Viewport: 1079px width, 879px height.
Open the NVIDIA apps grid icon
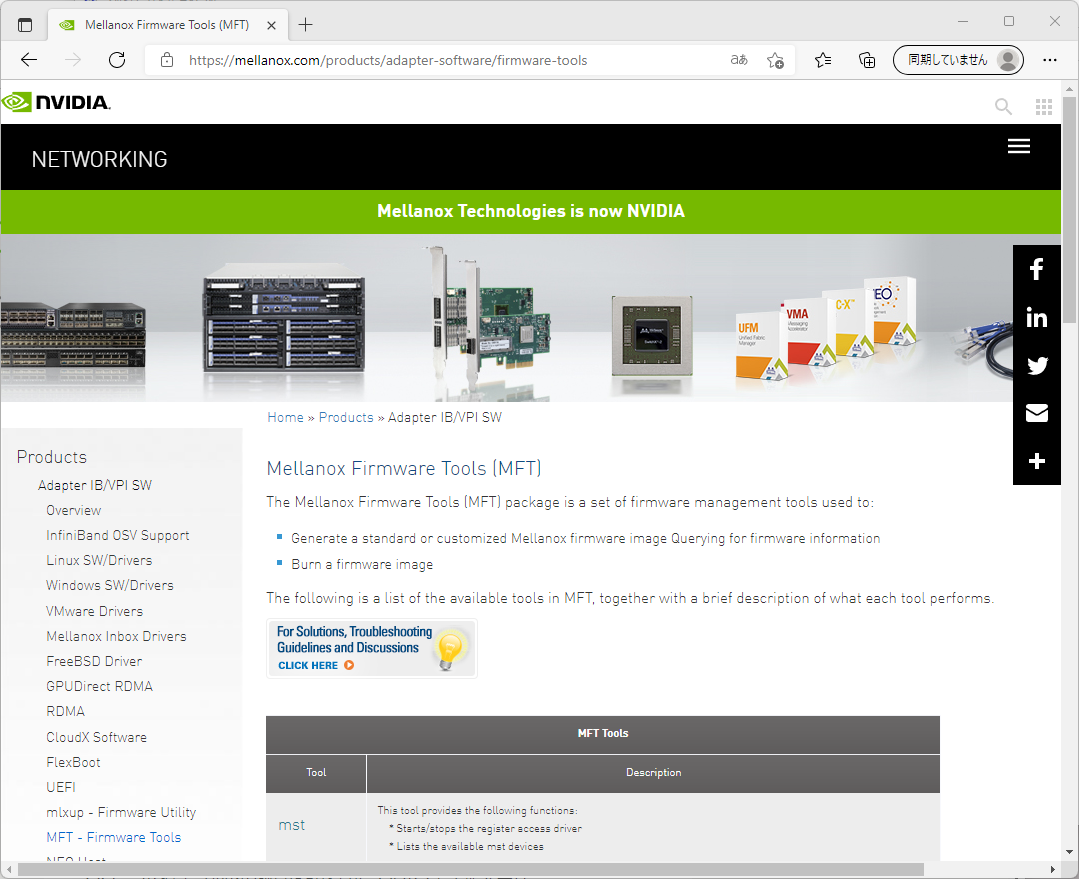tap(1044, 107)
